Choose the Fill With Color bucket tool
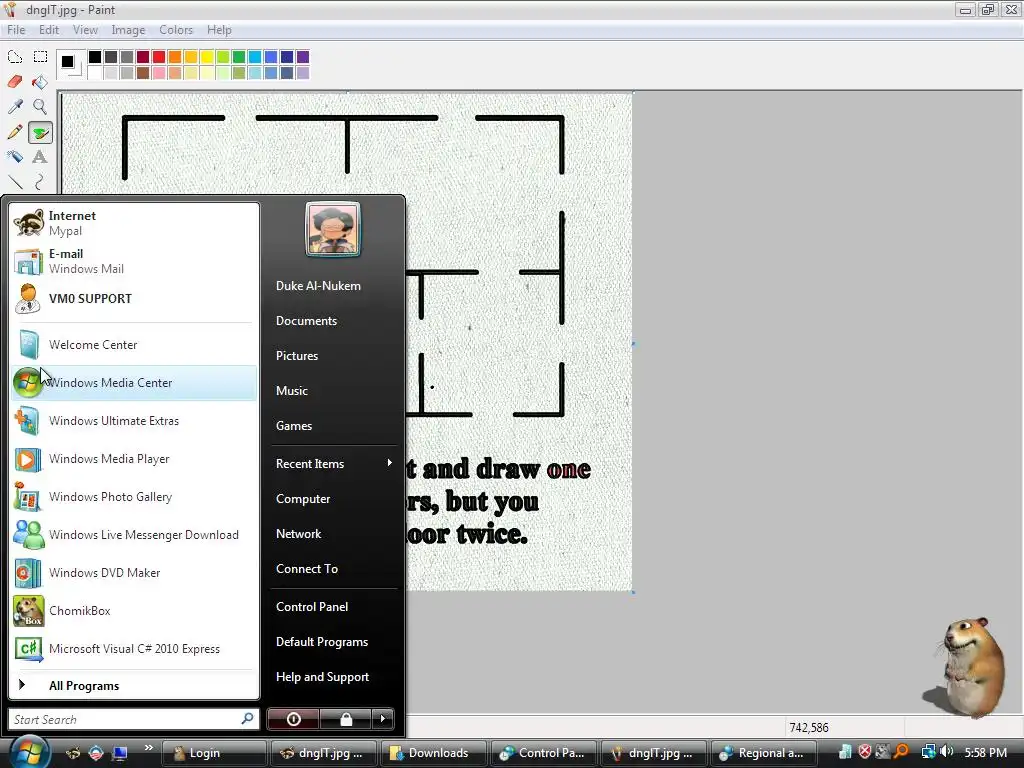Viewport: 1024px width, 768px height. (40, 82)
